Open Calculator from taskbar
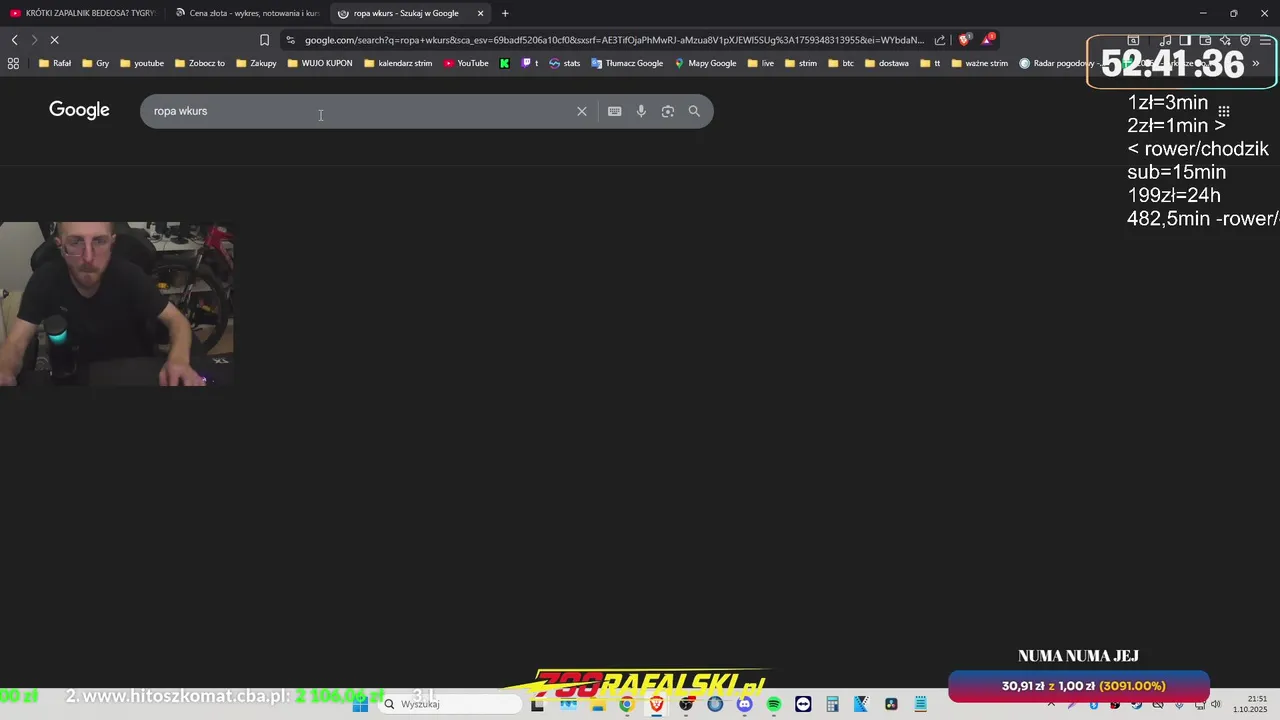 [x=832, y=704]
